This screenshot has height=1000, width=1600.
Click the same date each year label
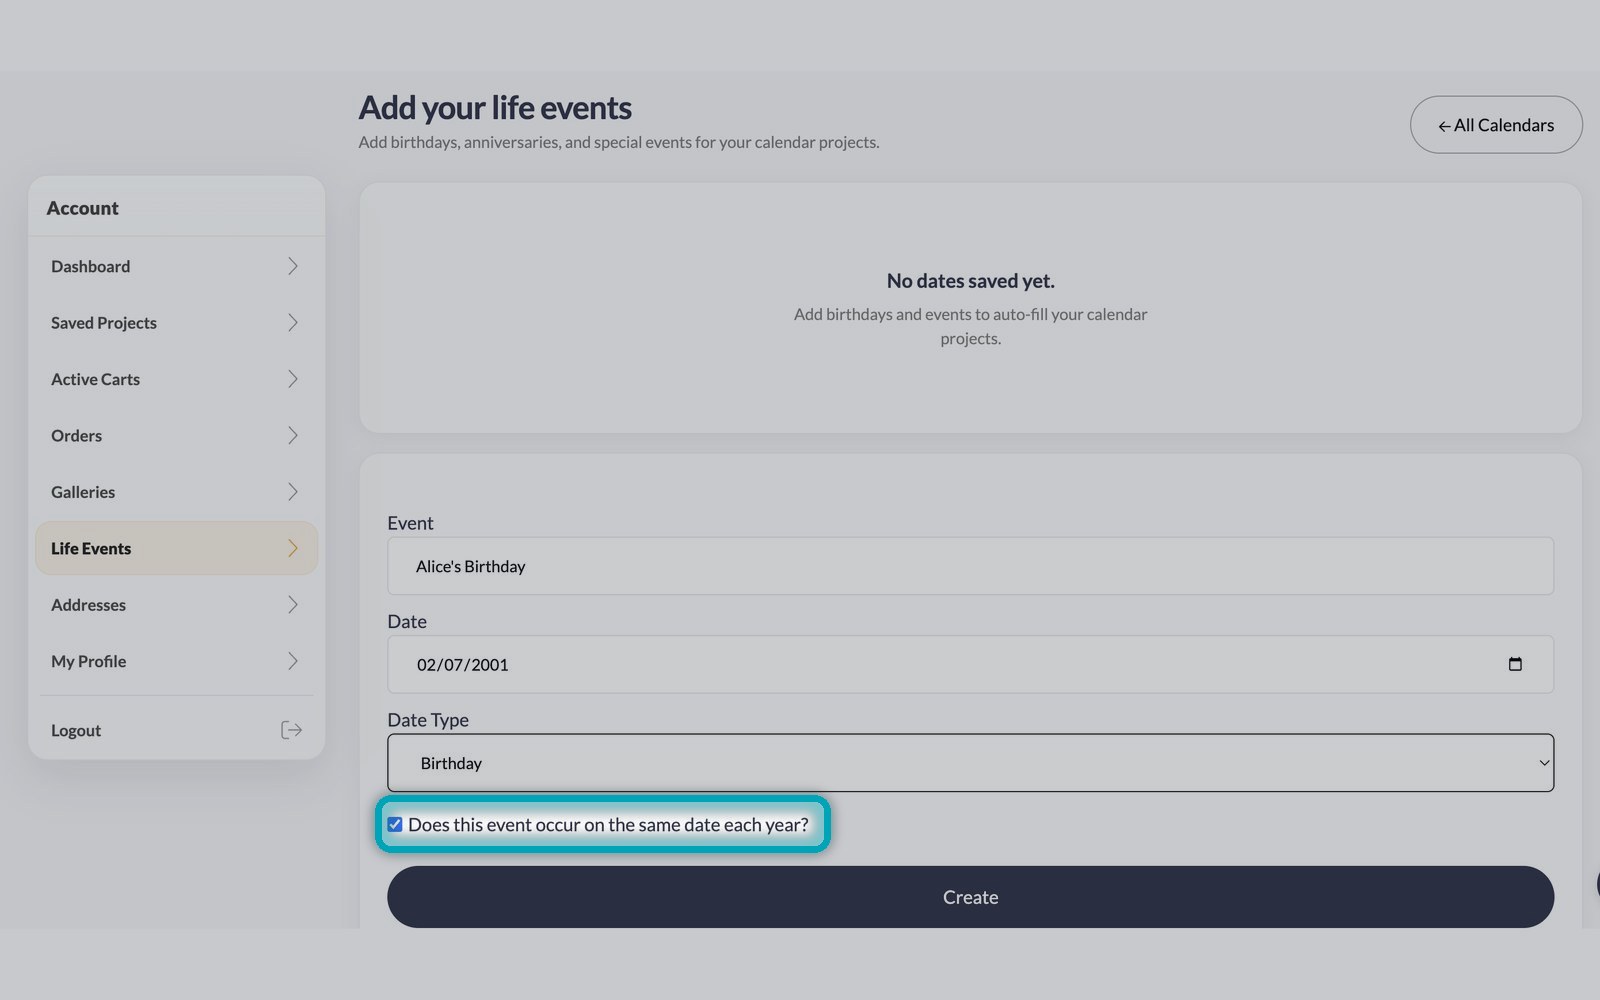(x=608, y=825)
